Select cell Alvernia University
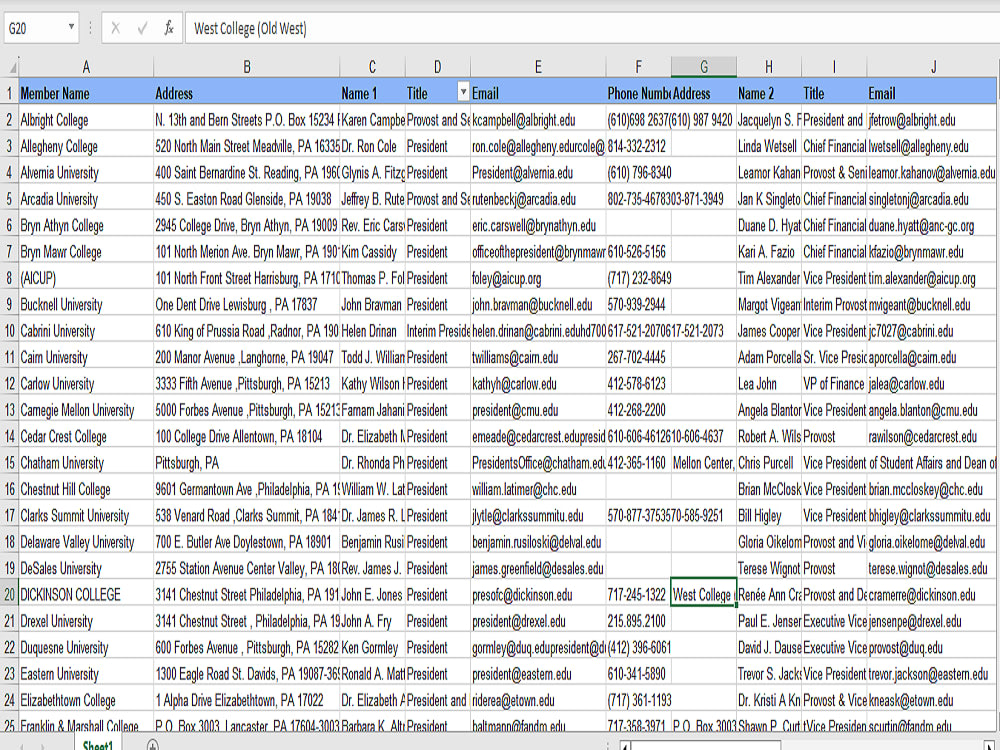Screen dimensions: 1000x750 tap(86, 172)
